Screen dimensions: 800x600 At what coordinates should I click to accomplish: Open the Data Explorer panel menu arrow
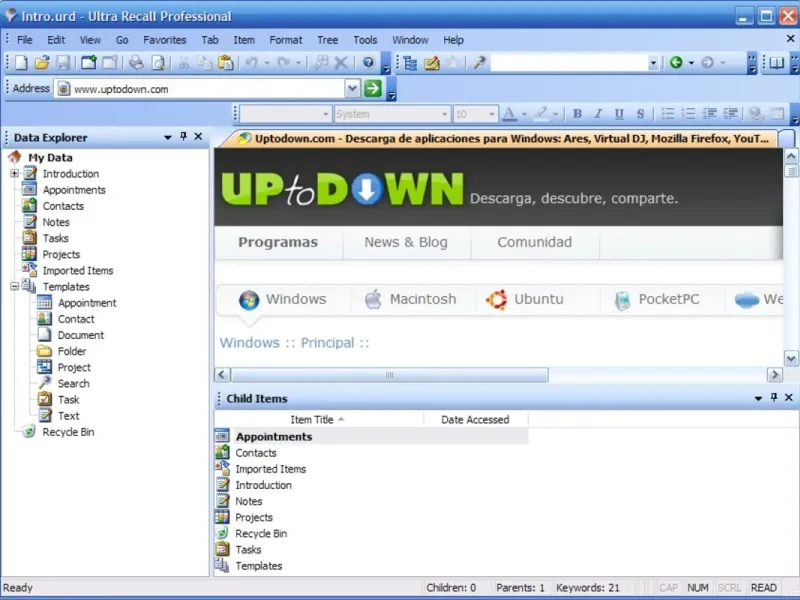click(x=167, y=137)
